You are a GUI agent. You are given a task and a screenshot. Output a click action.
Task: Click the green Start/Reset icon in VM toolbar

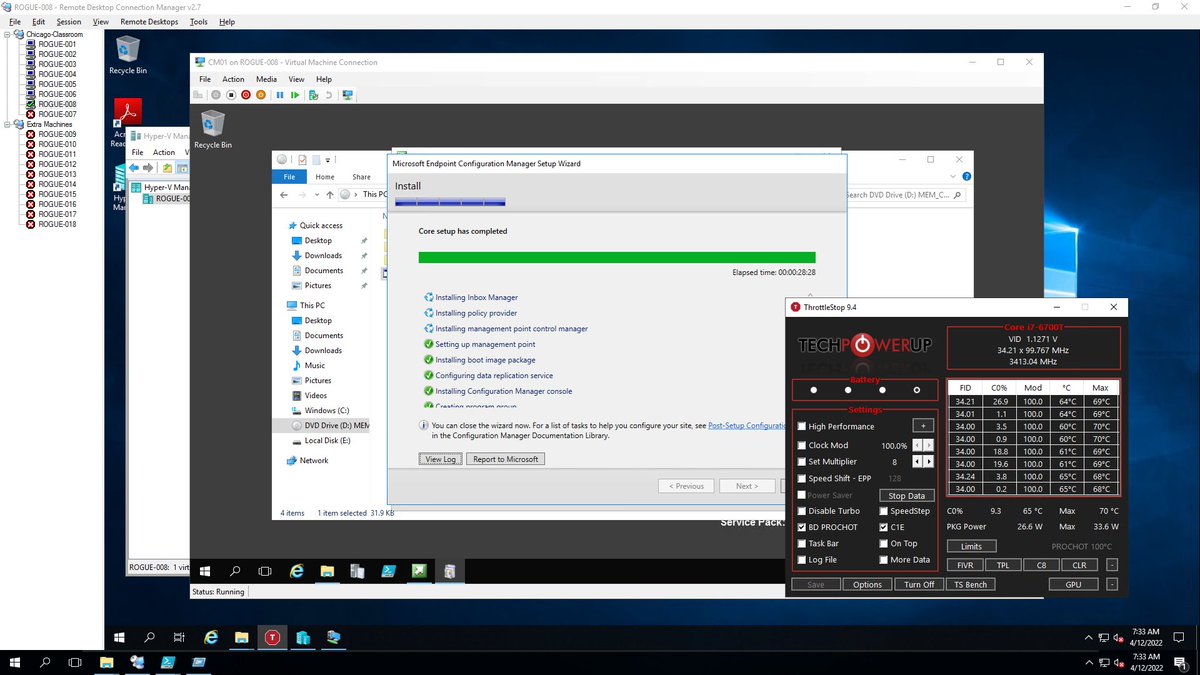[295, 95]
